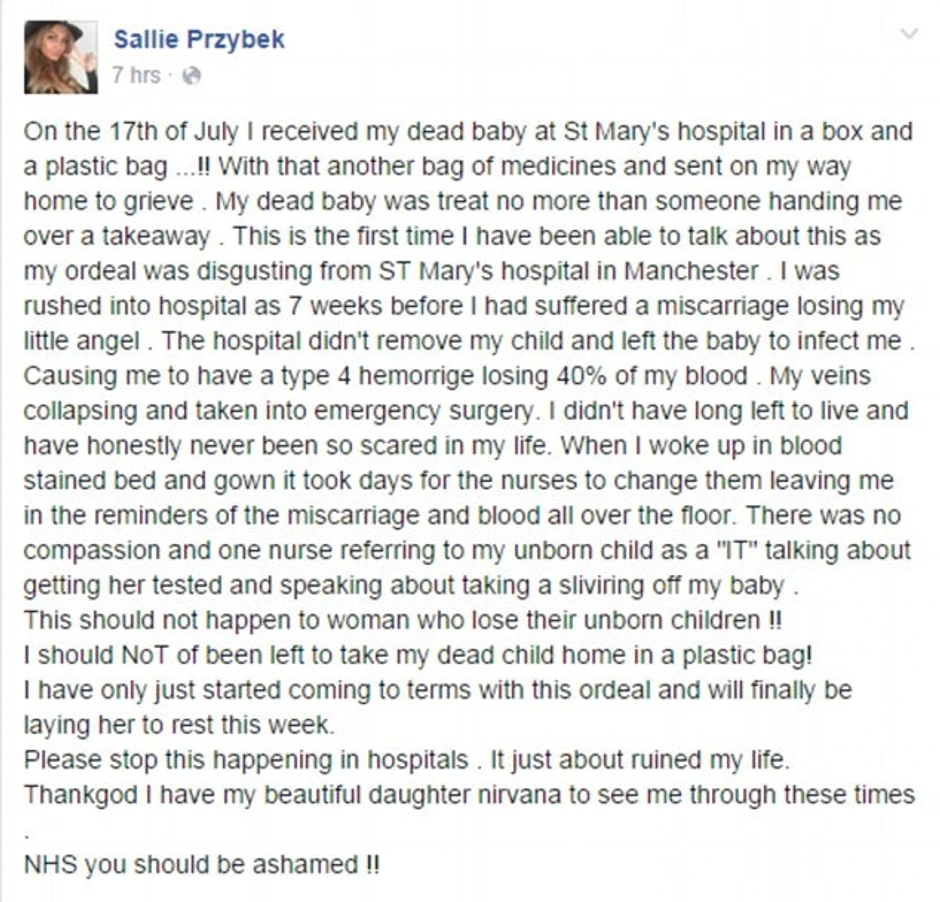Click the public globe privacy icon
Viewport: 940px width, 902px height.
click(193, 76)
